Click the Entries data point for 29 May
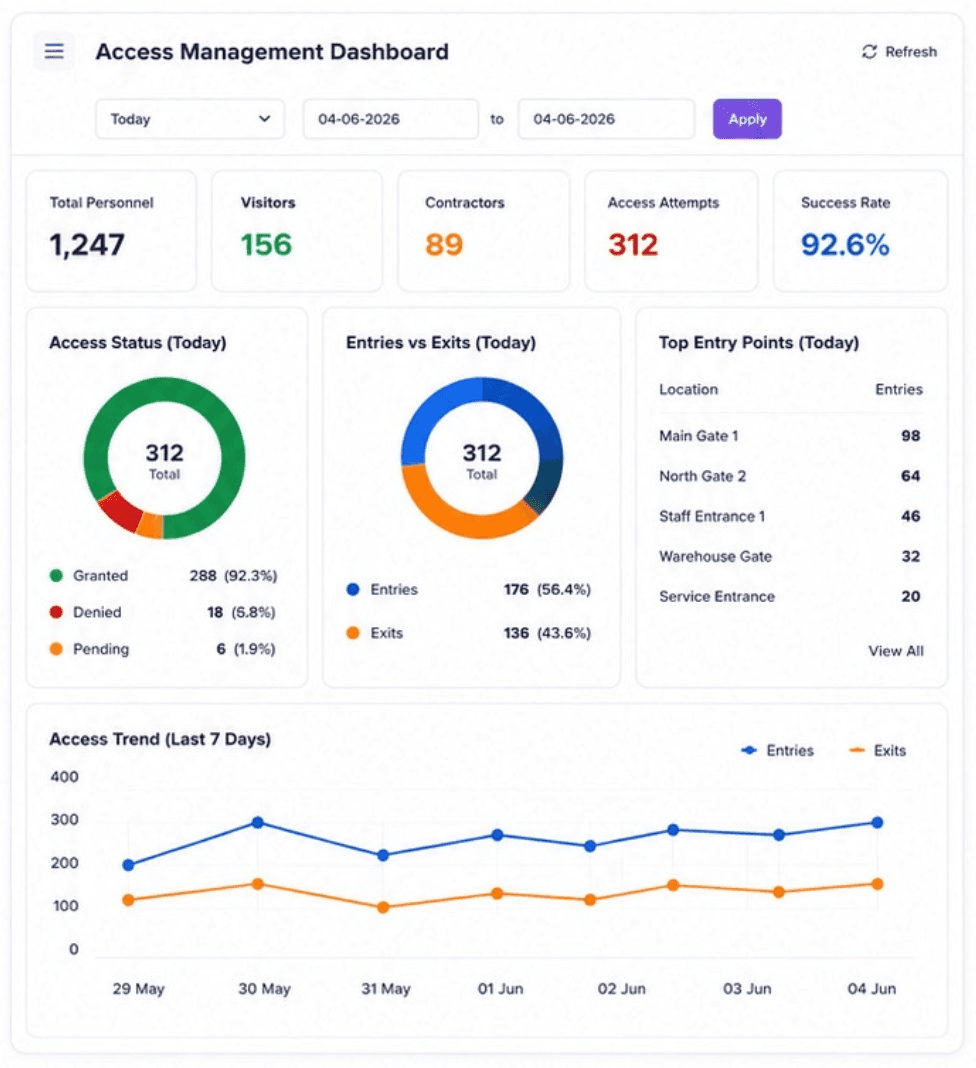 coord(128,865)
